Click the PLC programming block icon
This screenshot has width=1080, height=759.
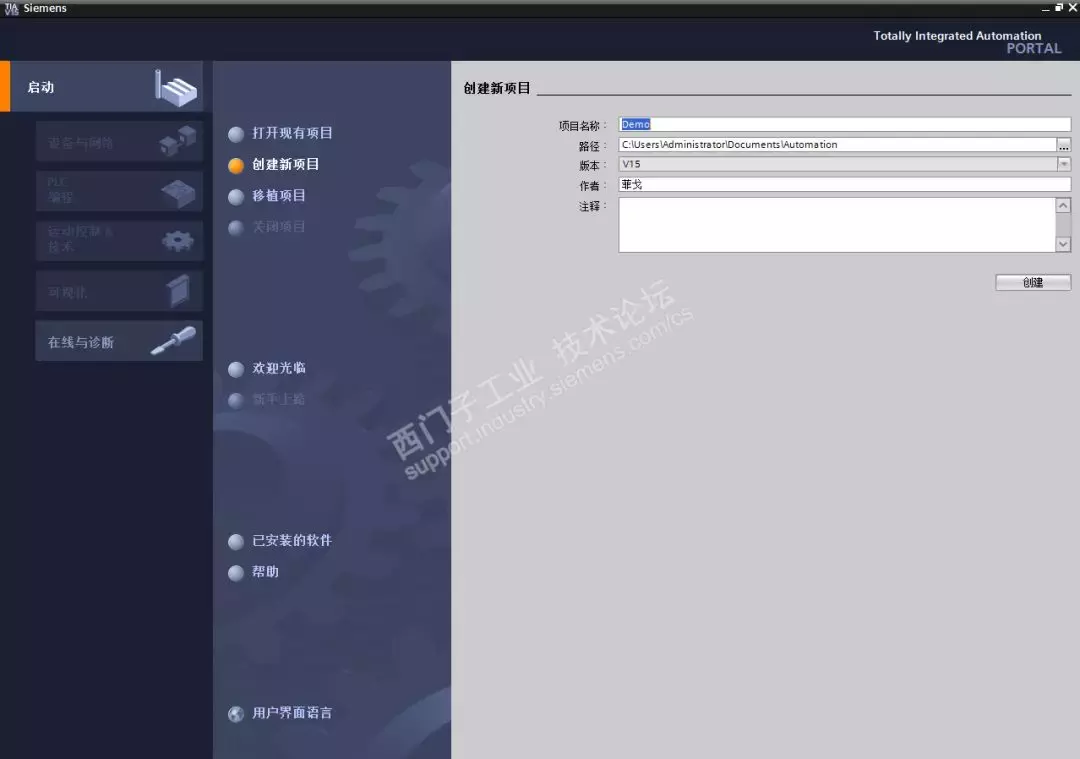(x=178, y=192)
